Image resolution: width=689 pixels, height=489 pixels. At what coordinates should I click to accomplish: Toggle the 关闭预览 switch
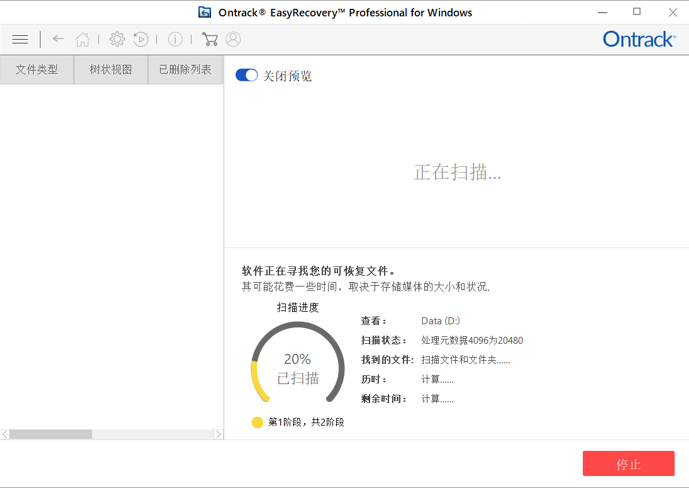pos(247,76)
